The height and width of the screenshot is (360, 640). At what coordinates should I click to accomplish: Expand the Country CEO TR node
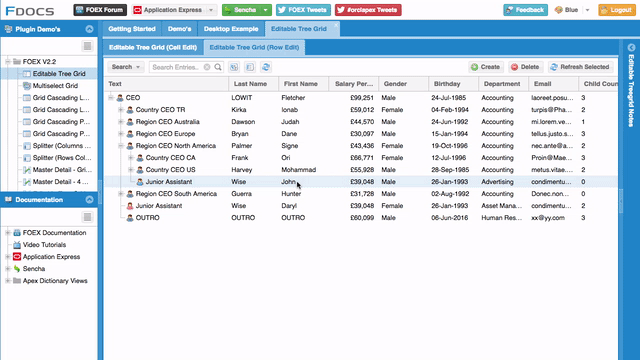pos(121,110)
